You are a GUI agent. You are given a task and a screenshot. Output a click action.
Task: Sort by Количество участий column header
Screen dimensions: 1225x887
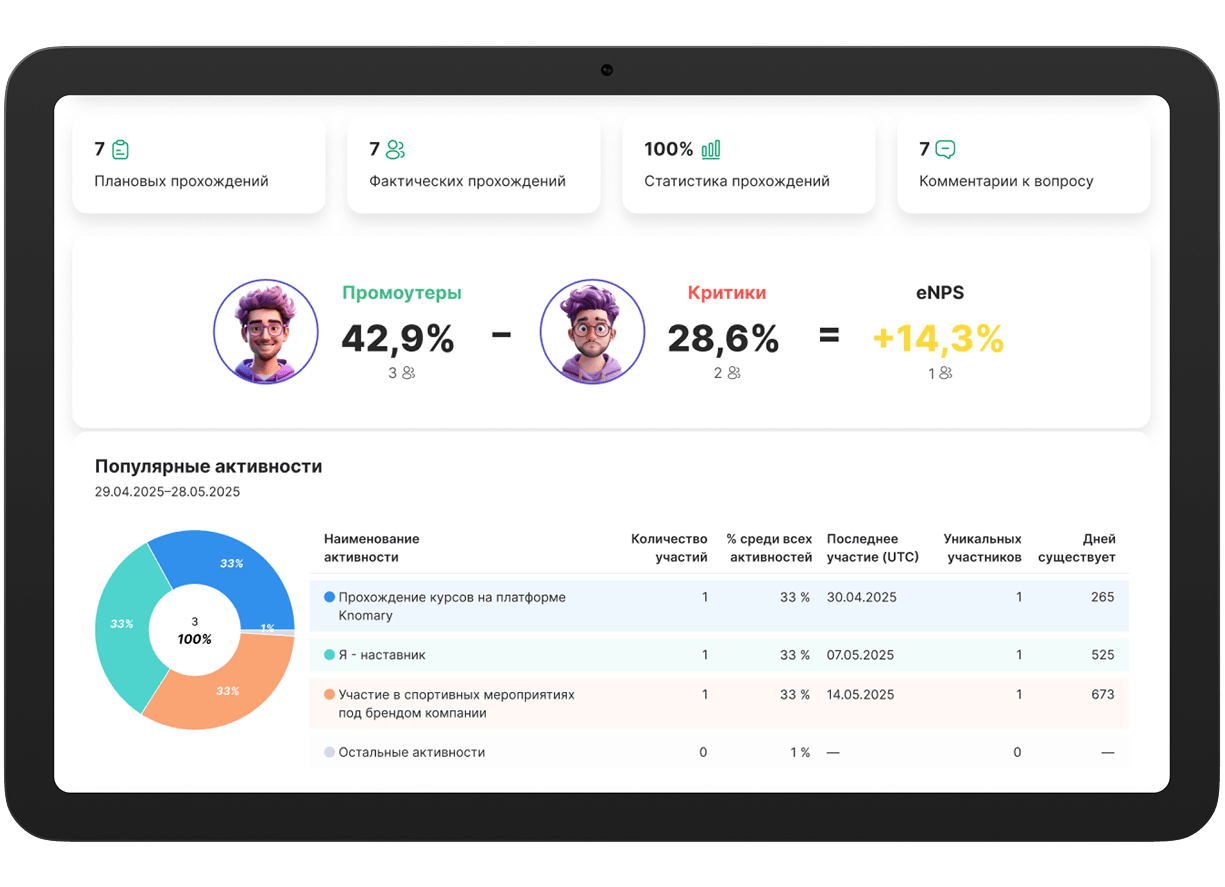tap(669, 548)
